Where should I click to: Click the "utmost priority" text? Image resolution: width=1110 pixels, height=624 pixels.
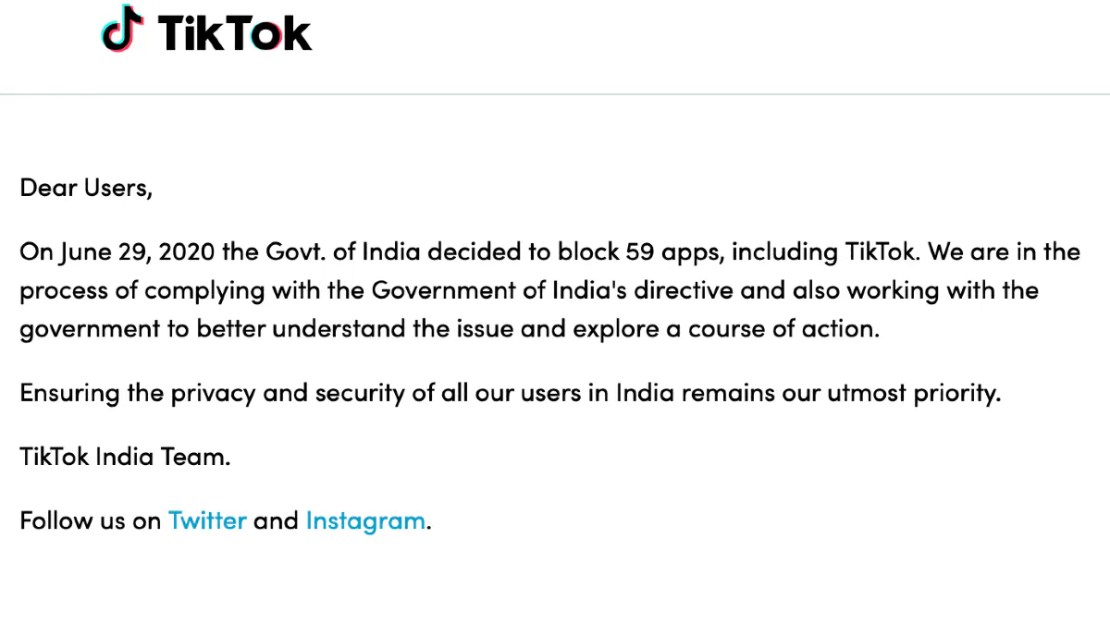click(x=913, y=393)
